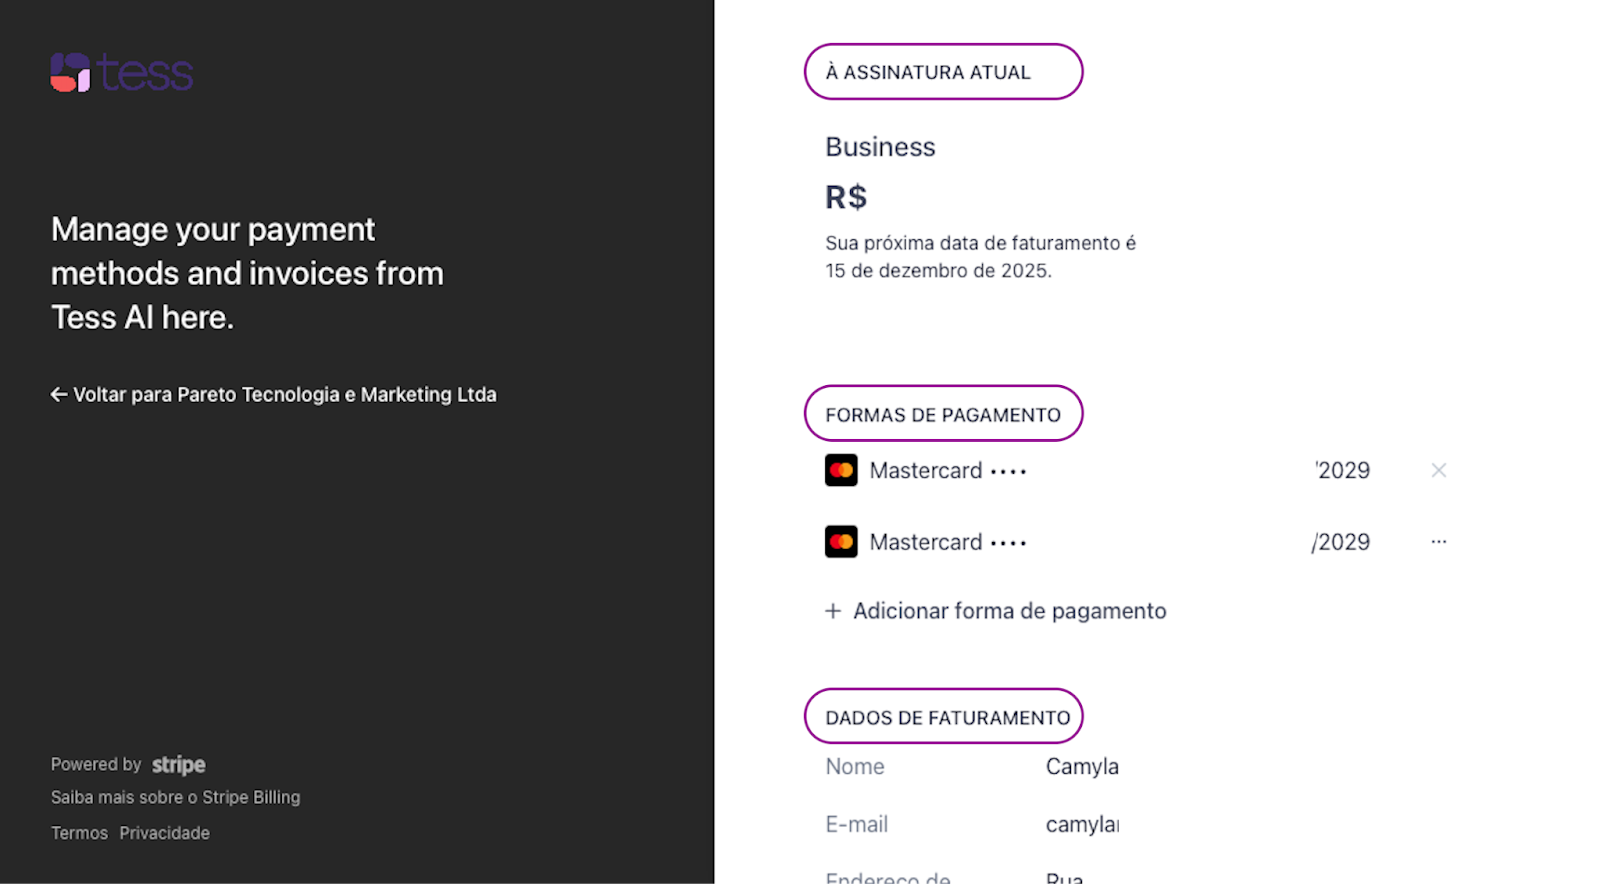This screenshot has width=1600, height=884.
Task: Click the E-mail value field
Action: tap(1082, 825)
